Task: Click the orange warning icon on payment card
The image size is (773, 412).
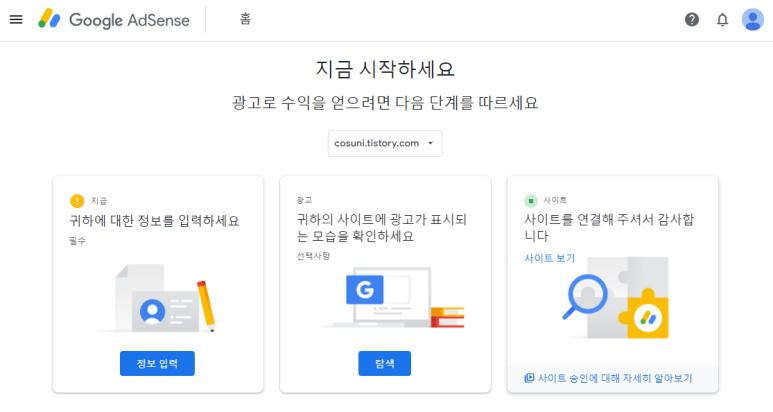Action: (77, 201)
